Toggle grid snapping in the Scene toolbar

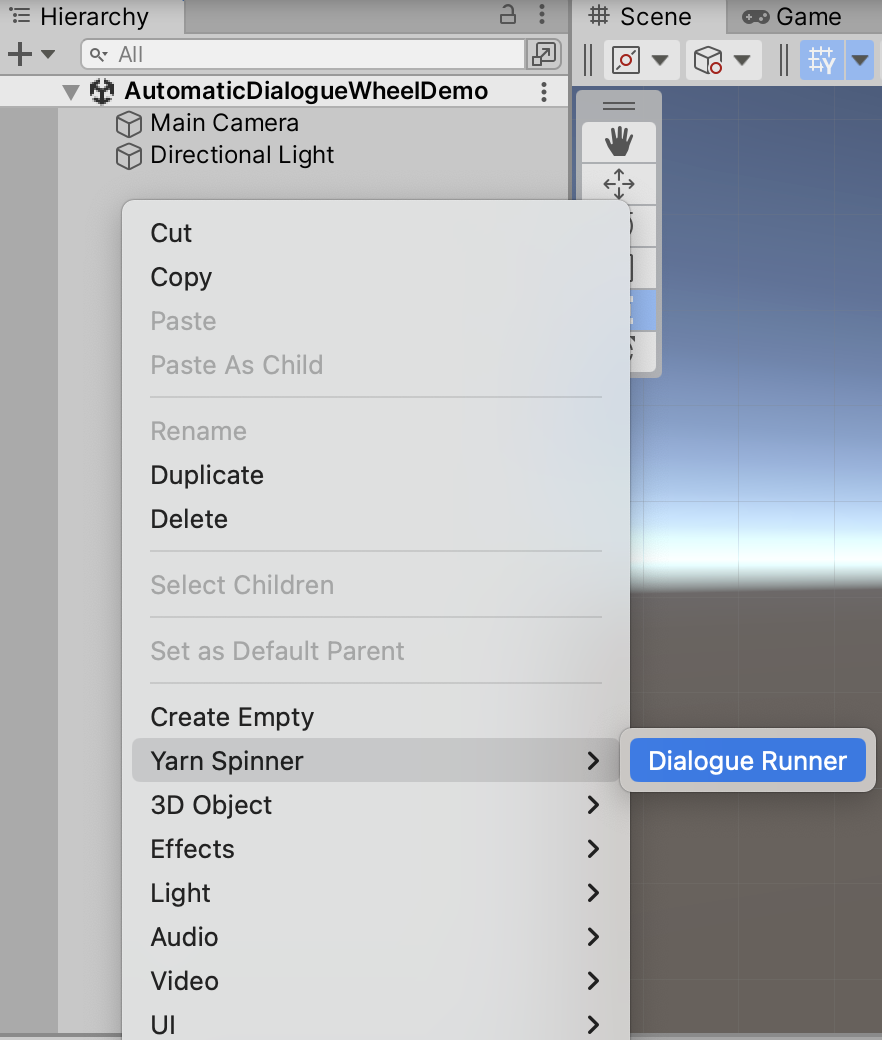822,60
